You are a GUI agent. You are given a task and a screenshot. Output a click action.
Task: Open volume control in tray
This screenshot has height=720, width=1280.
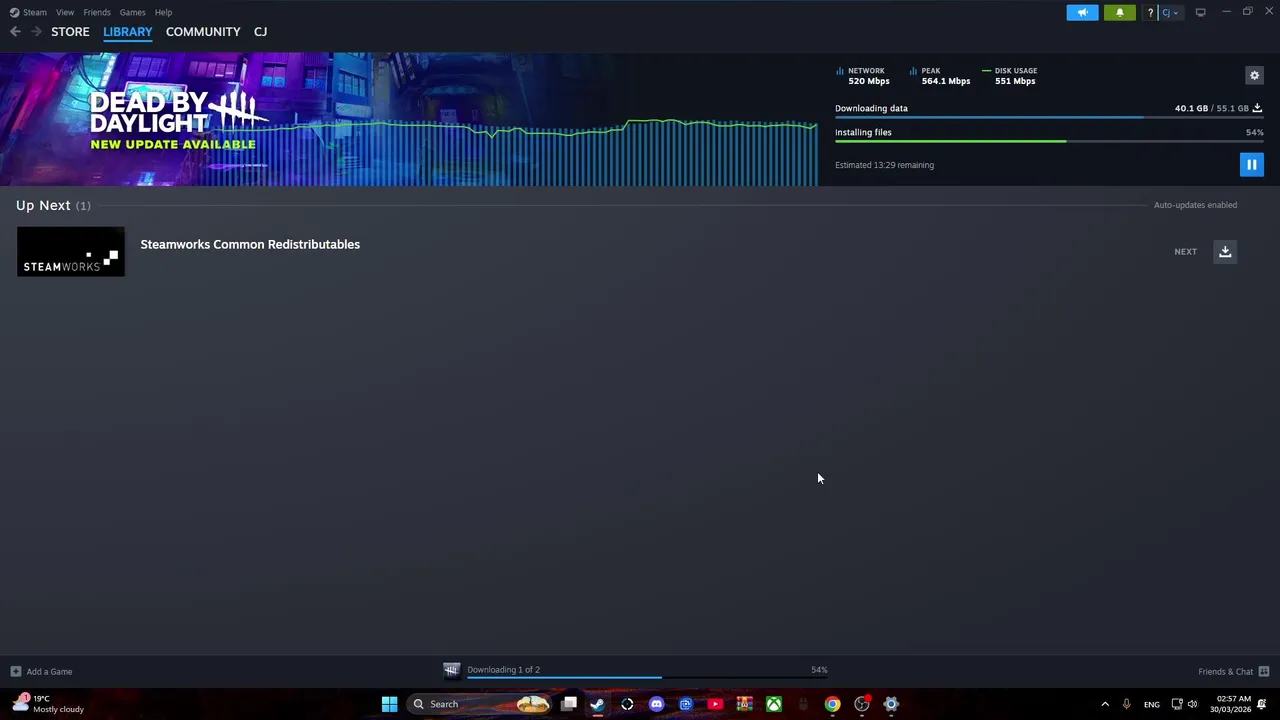[1192, 704]
